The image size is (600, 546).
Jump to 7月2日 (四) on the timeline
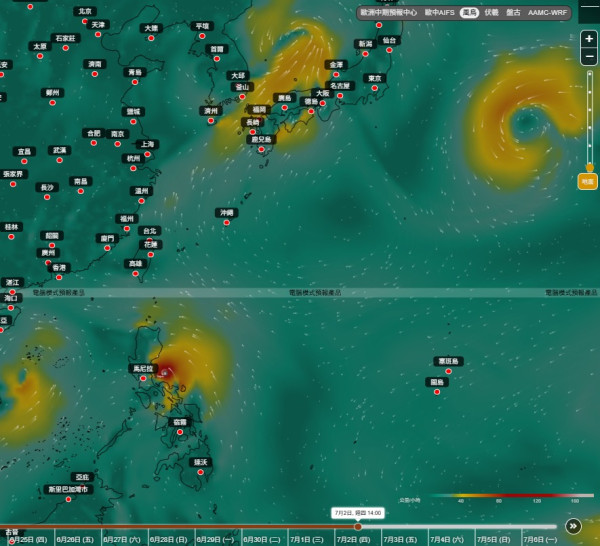(354, 539)
